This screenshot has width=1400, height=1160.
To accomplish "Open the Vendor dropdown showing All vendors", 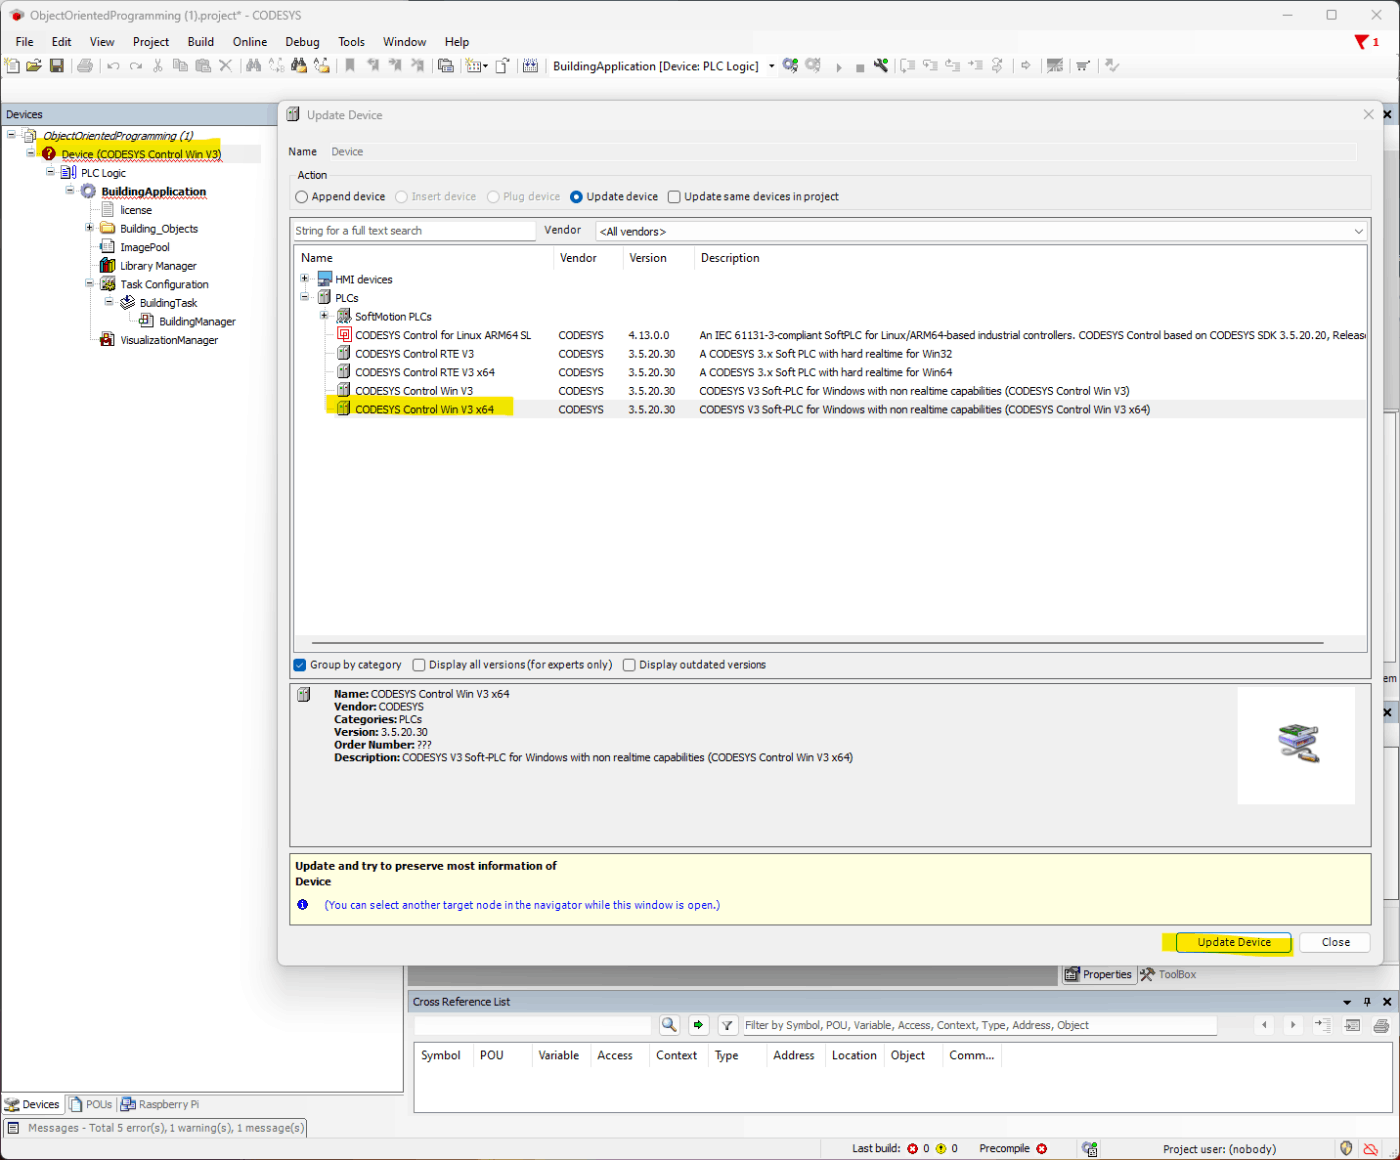I will (x=981, y=231).
